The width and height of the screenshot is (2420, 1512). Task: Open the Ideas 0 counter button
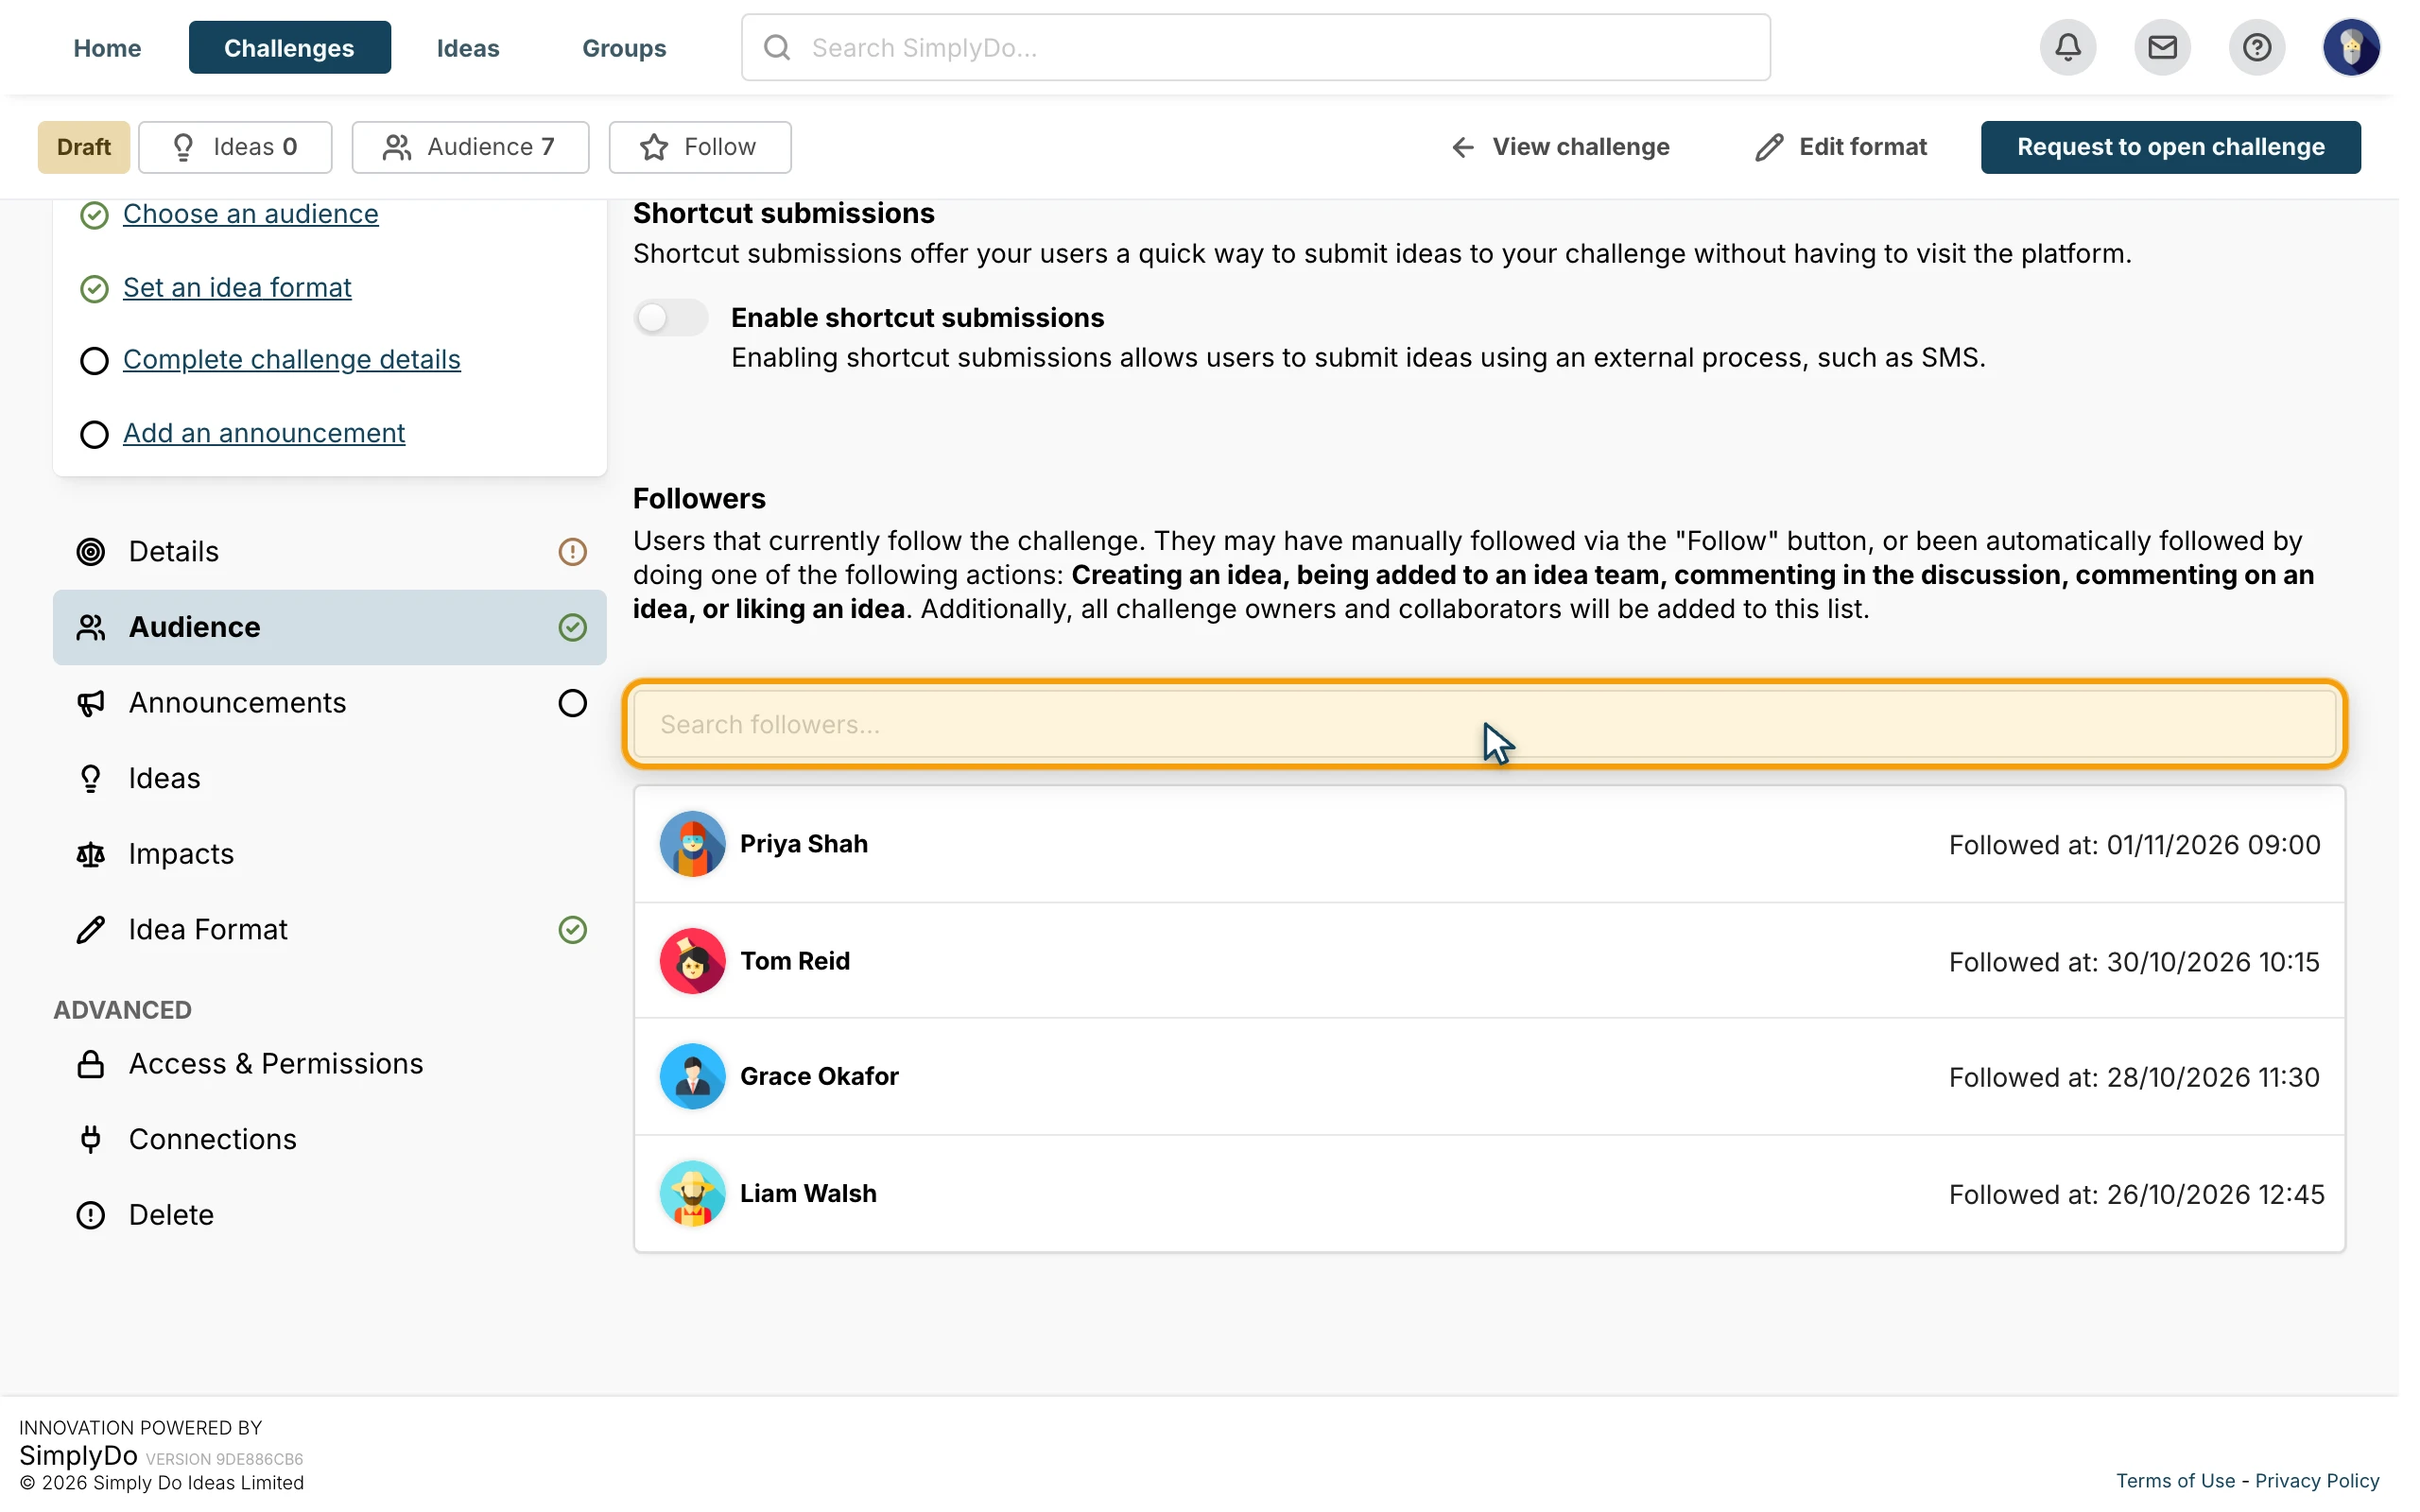coord(235,147)
